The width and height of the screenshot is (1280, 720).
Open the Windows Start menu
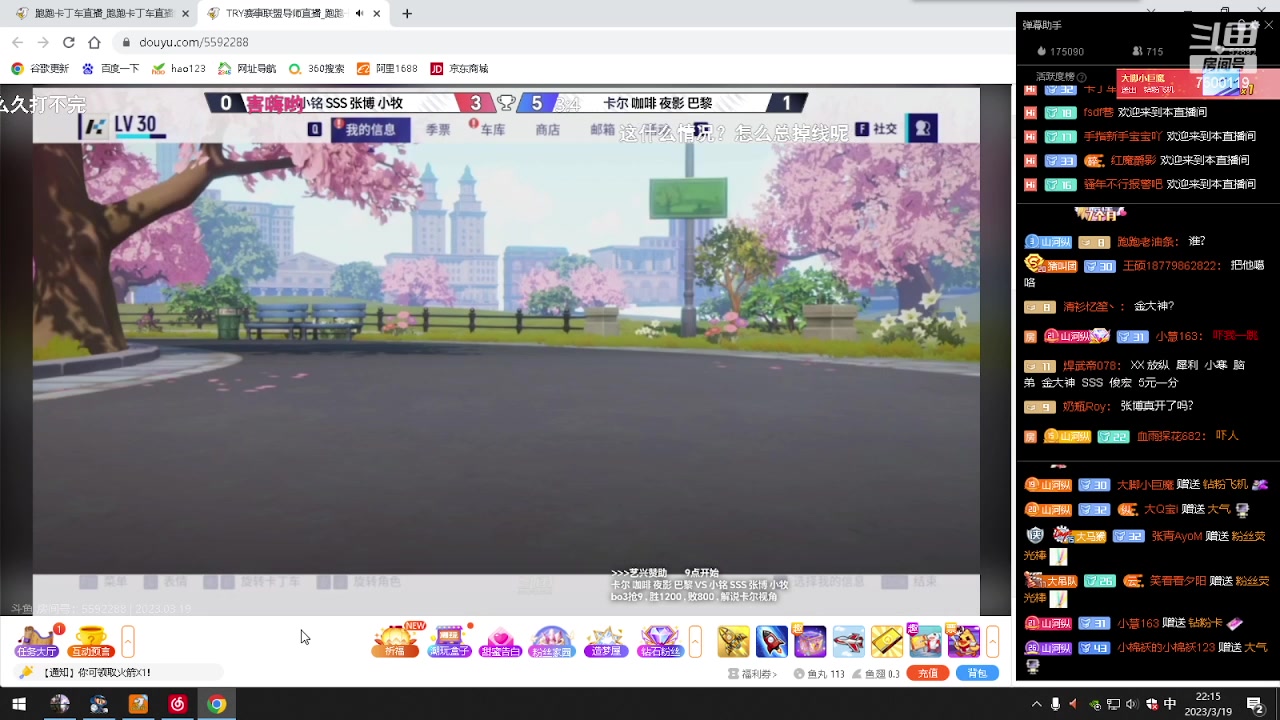click(19, 704)
